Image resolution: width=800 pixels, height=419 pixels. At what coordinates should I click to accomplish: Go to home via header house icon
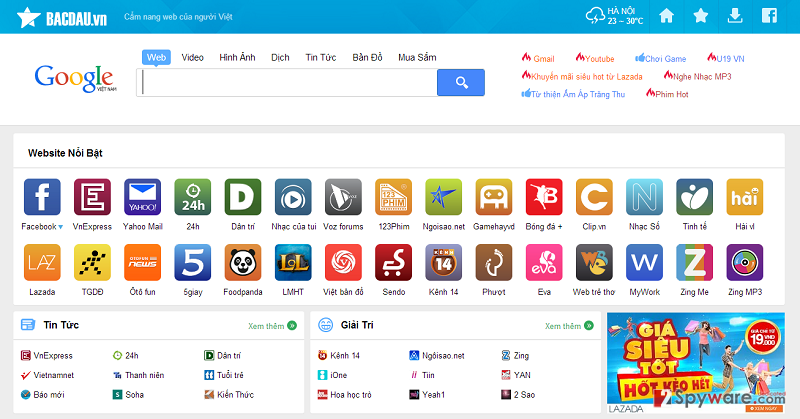click(666, 16)
